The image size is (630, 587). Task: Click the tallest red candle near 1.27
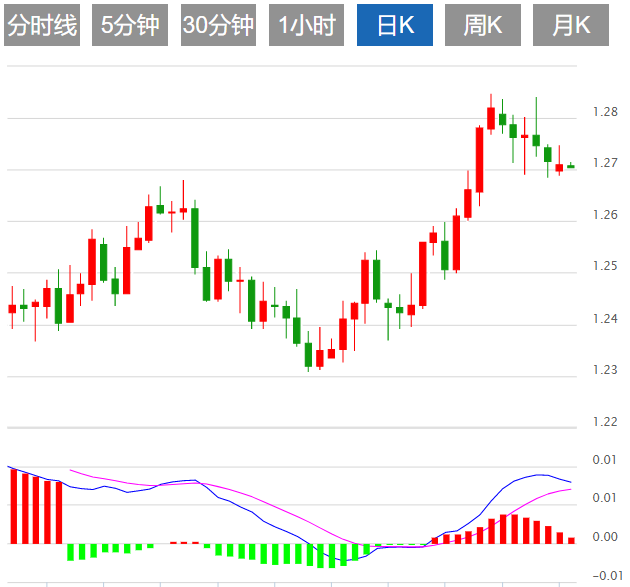tap(479, 160)
